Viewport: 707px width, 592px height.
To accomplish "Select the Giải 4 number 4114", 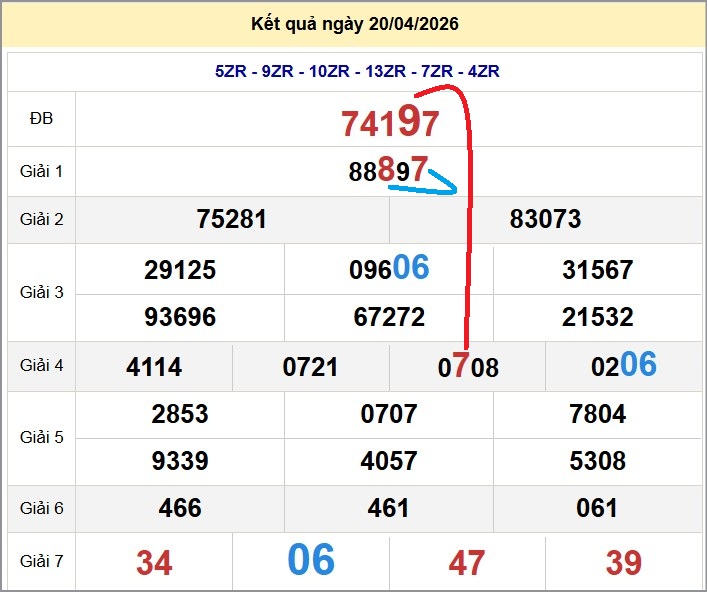I will (154, 367).
